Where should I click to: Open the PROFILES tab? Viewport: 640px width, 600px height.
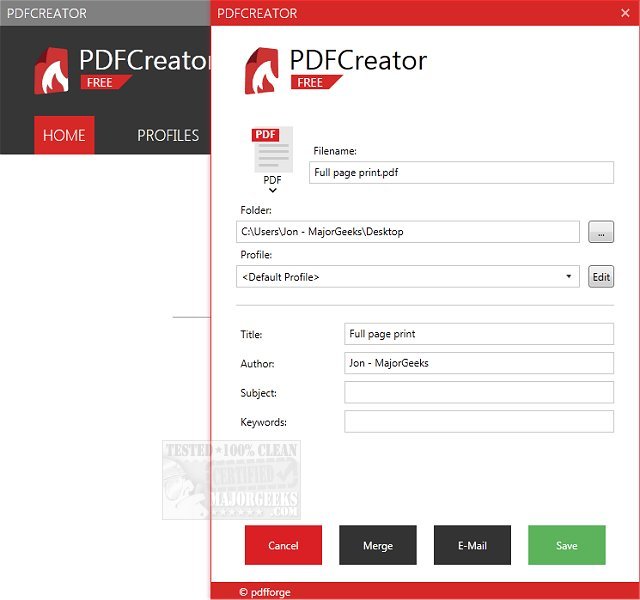(x=168, y=135)
